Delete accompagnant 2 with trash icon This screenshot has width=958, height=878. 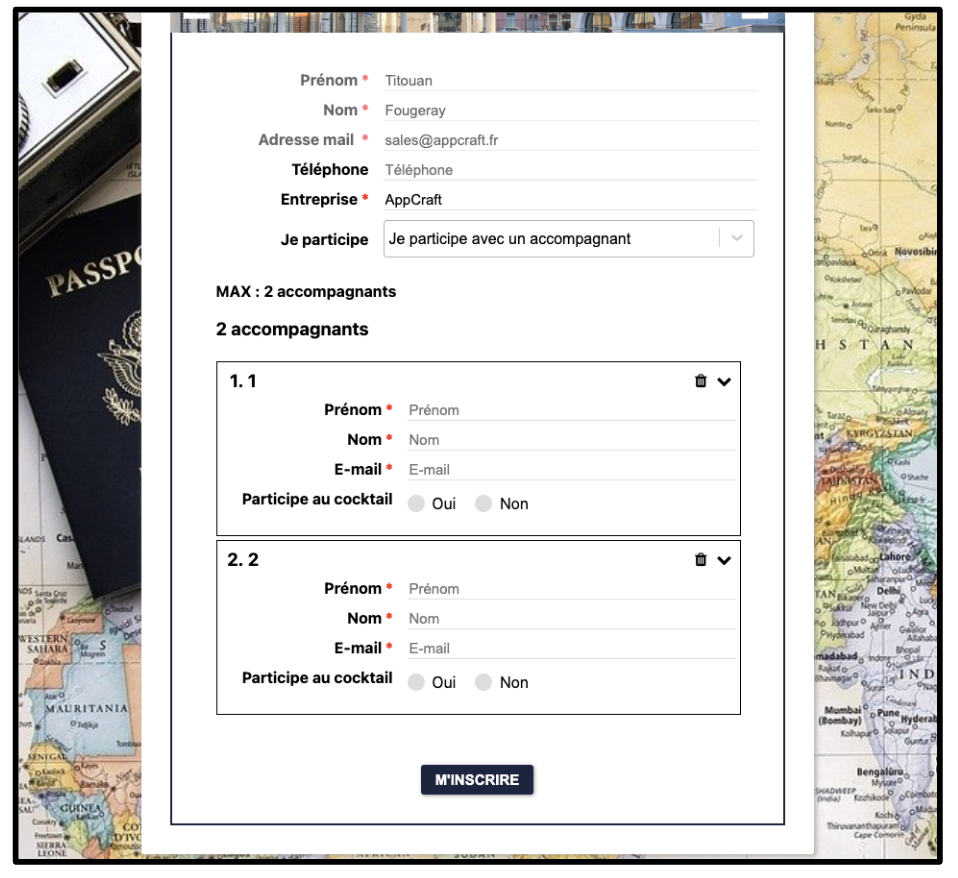[701, 560]
